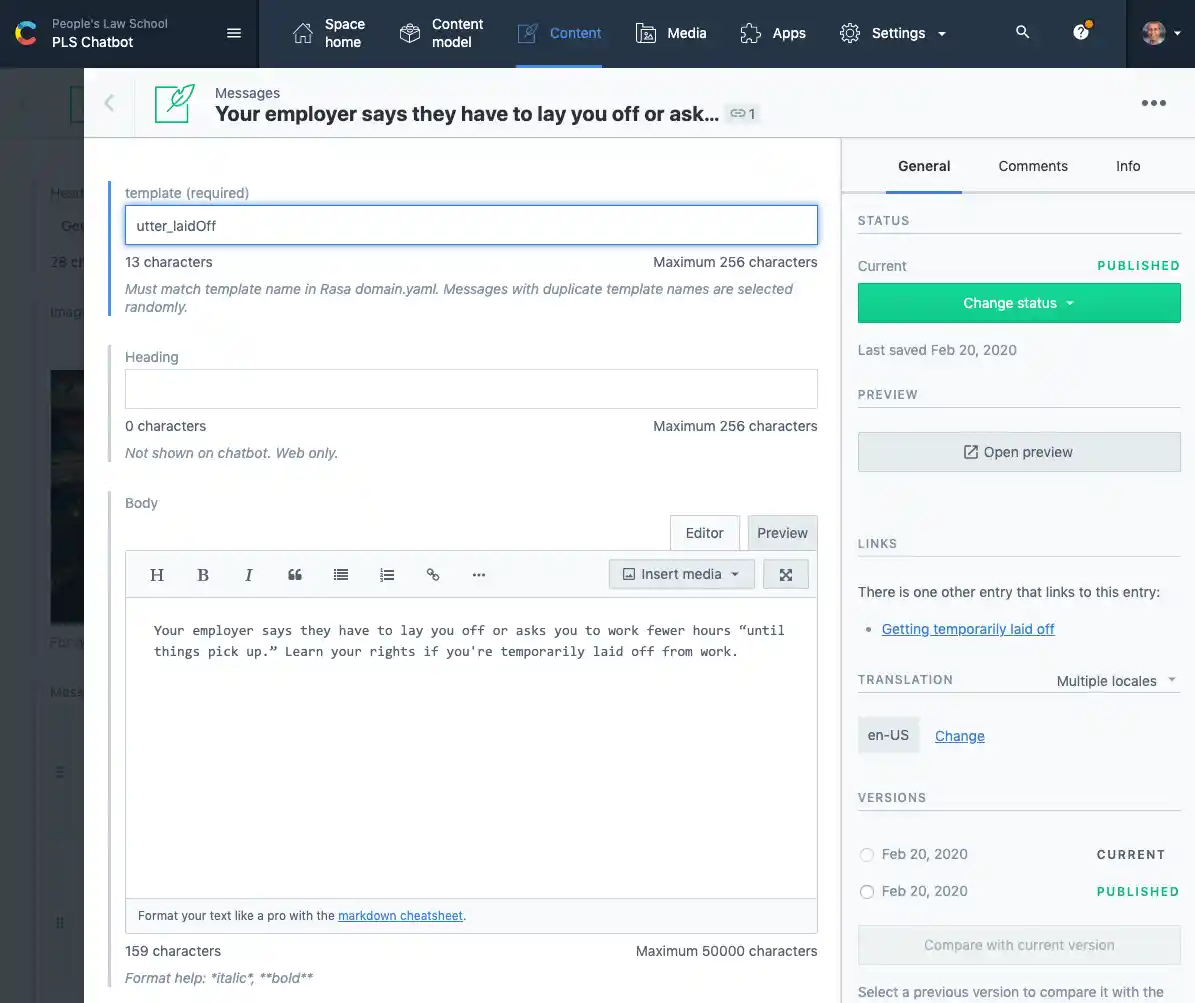Click the entry title heading text
Image resolution: width=1195 pixels, height=1003 pixels.
point(466,114)
